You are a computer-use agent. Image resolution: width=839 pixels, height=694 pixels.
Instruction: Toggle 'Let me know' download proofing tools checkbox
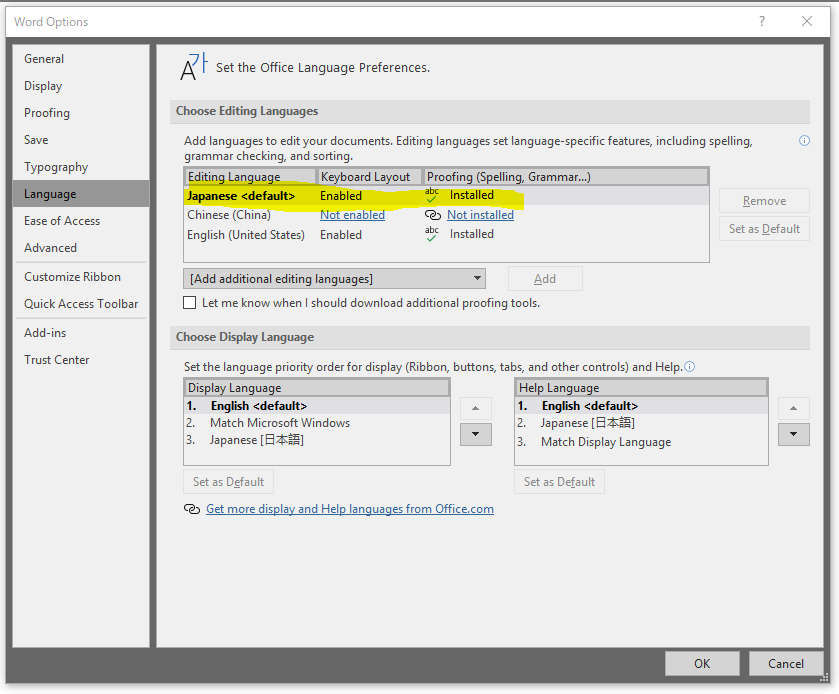click(x=189, y=303)
